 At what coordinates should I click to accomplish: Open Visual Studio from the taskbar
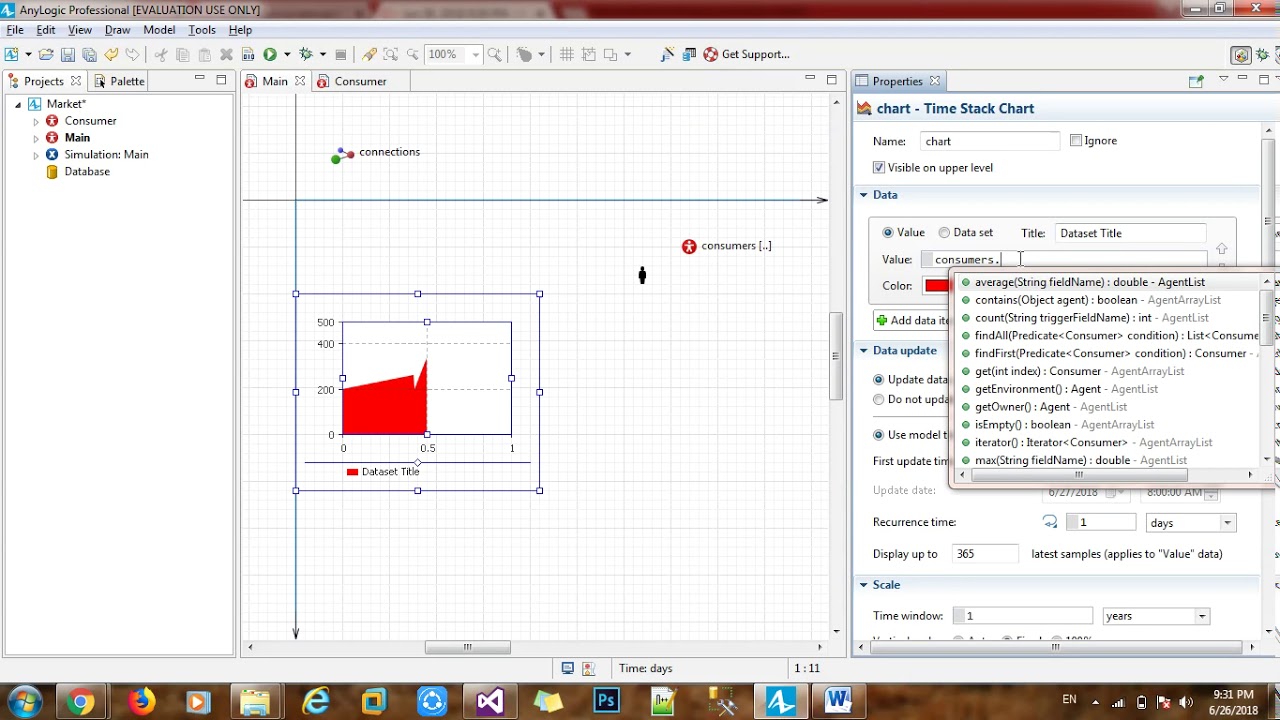[x=490, y=701]
